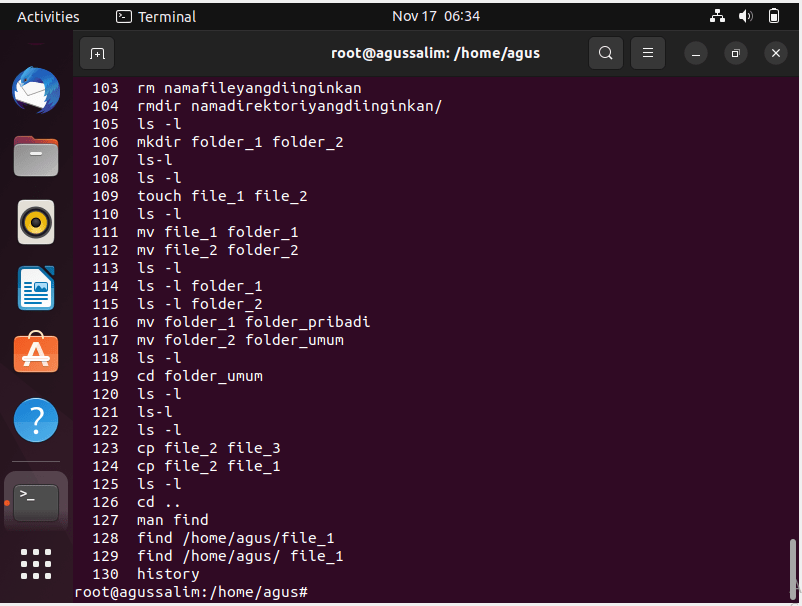Open the Terminal app menu in top bar
The image size is (802, 606).
click(x=156, y=17)
